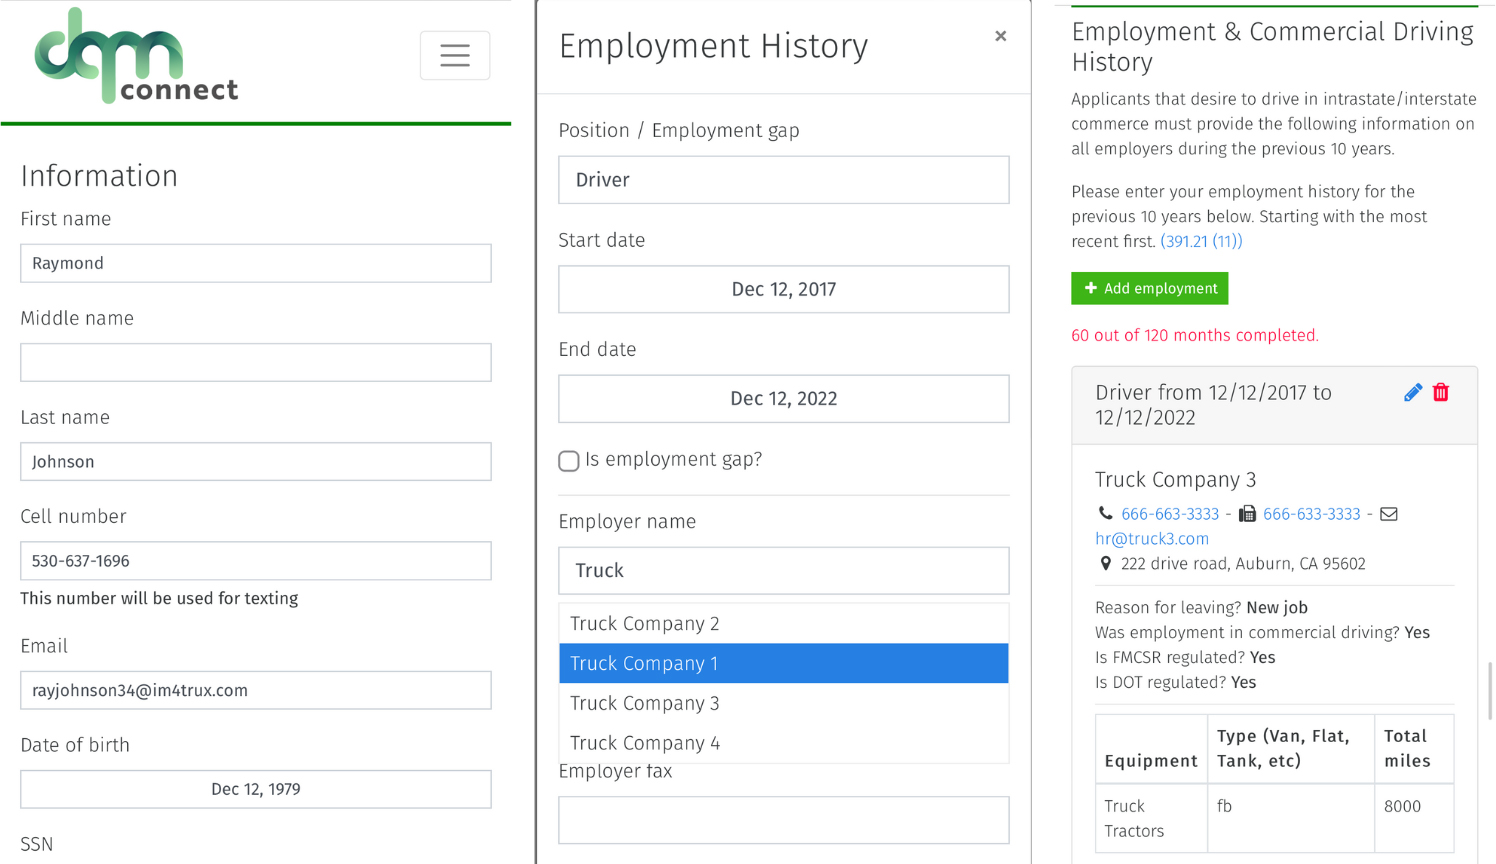Viewport: 1496px width, 864px height.
Task: Click the map marker address icon
Action: click(1105, 564)
